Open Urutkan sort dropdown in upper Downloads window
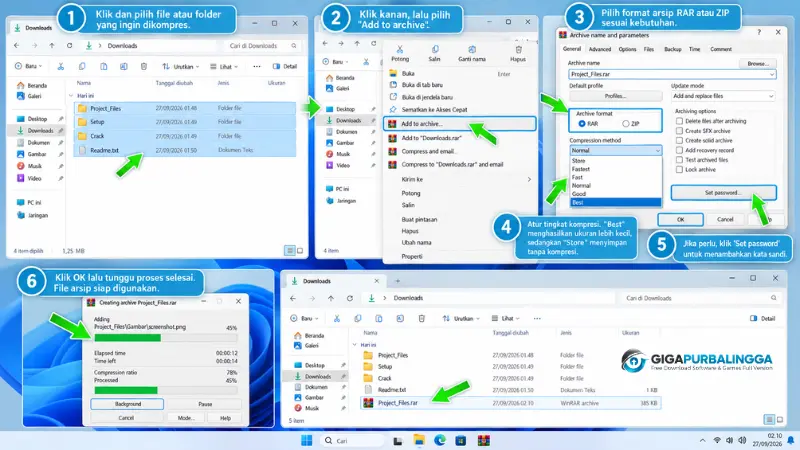 pyautogui.click(x=181, y=66)
